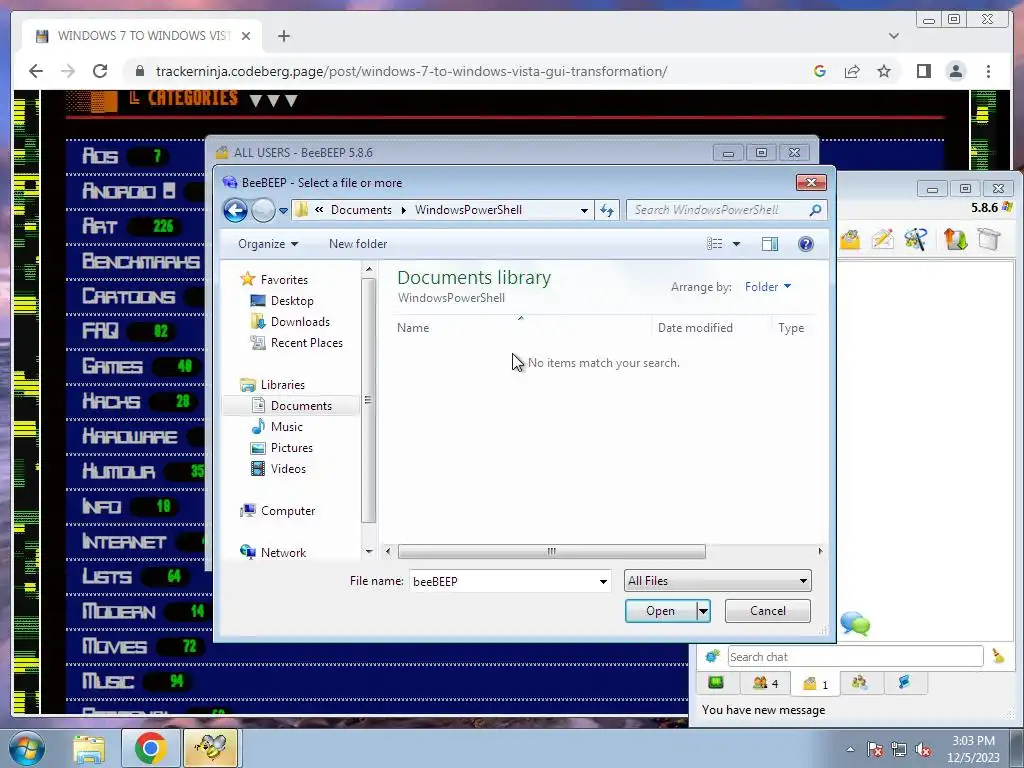Select Favorites in navigation pane

pos(284,280)
